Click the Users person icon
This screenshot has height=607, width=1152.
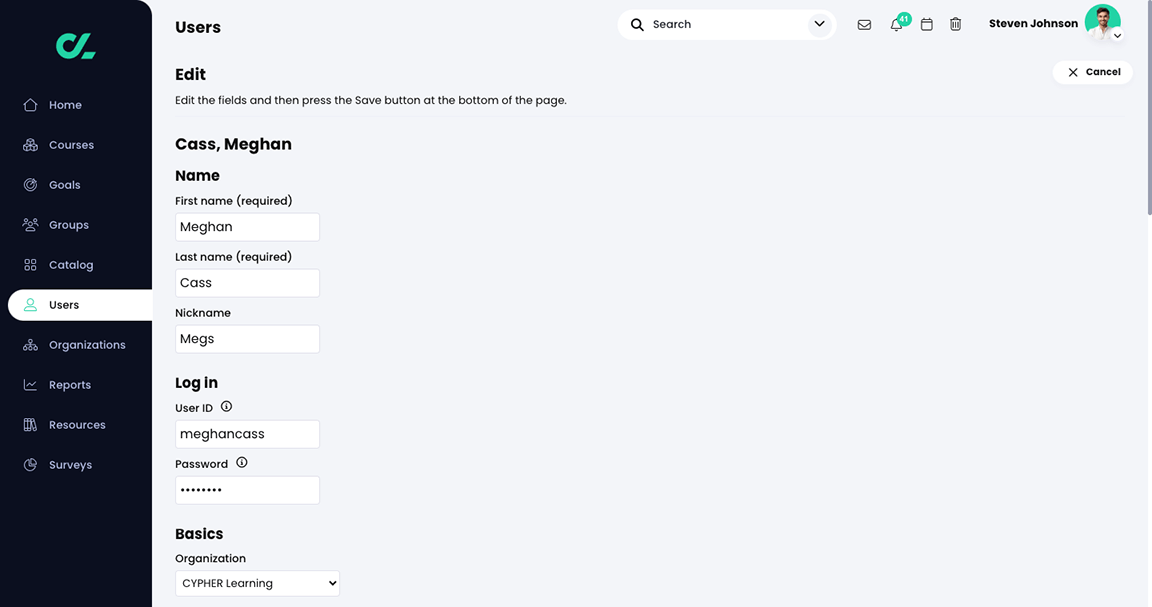pos(30,305)
